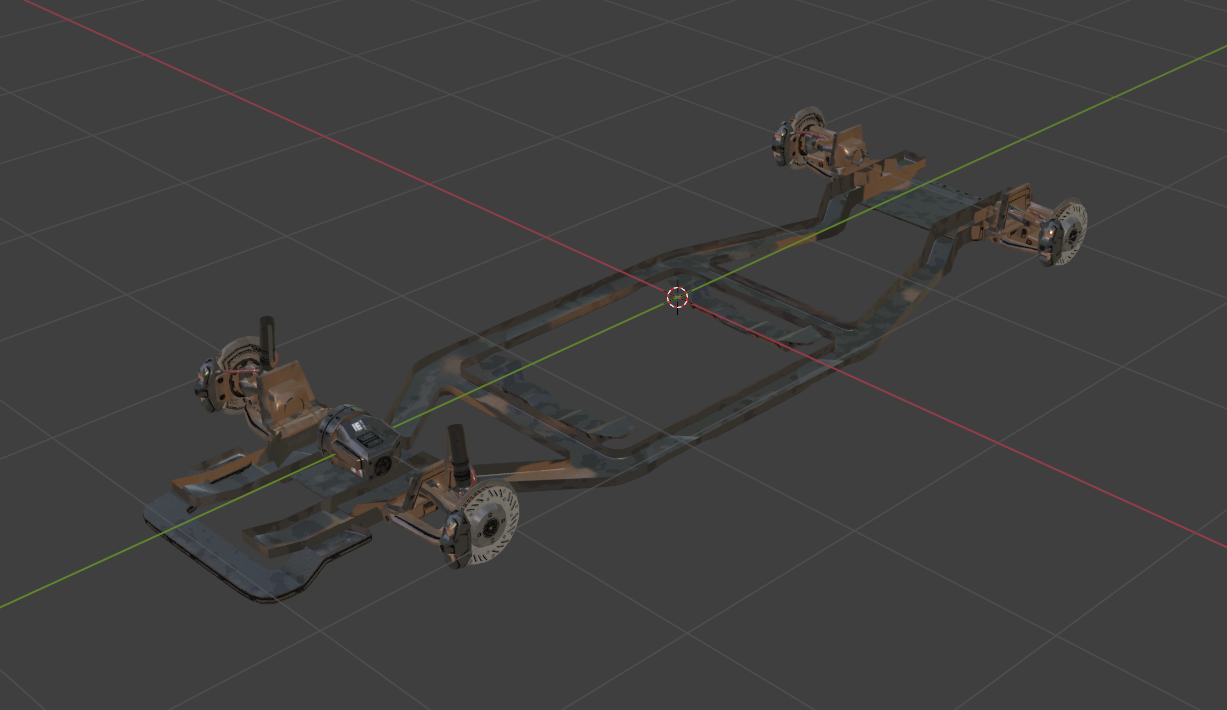1227x710 pixels.
Task: Click the copper mount beside the topmost hub
Action: (850, 146)
